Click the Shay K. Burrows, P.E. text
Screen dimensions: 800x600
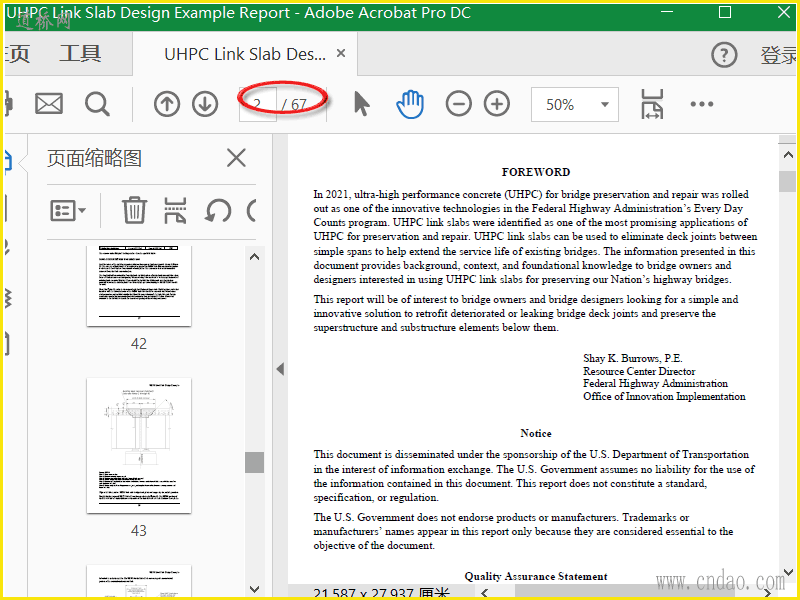pyautogui.click(x=633, y=358)
